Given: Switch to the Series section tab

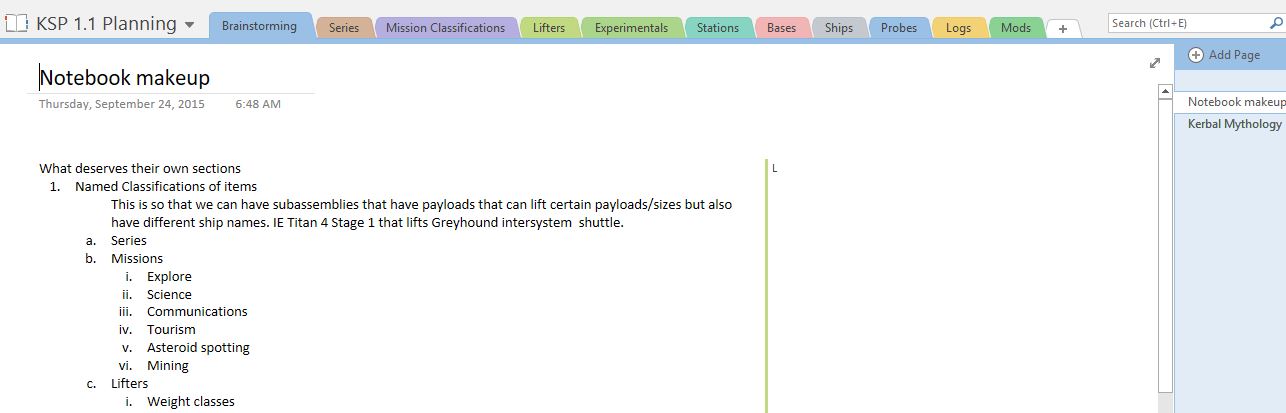Looking at the screenshot, I should click(x=343, y=28).
